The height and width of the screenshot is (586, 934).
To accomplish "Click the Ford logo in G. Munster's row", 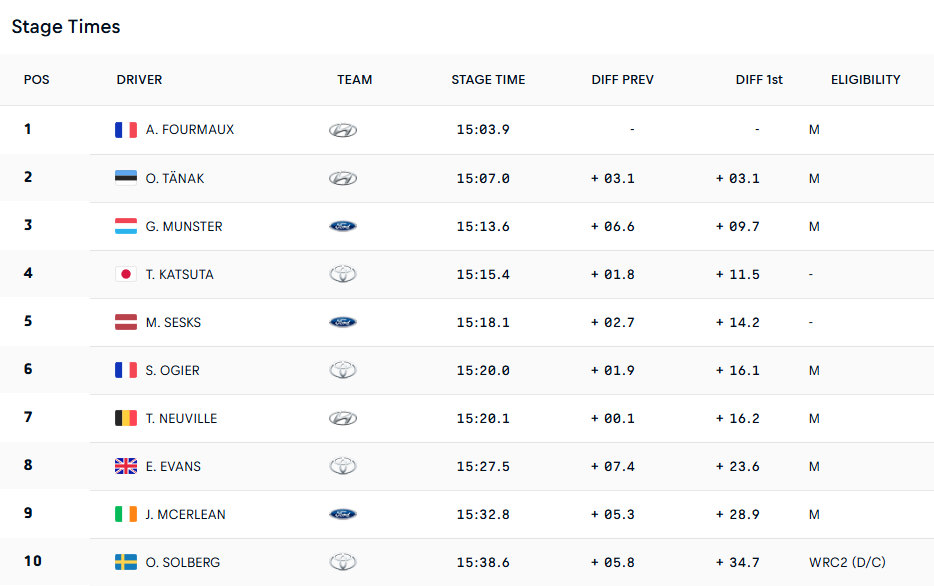I will click(343, 226).
